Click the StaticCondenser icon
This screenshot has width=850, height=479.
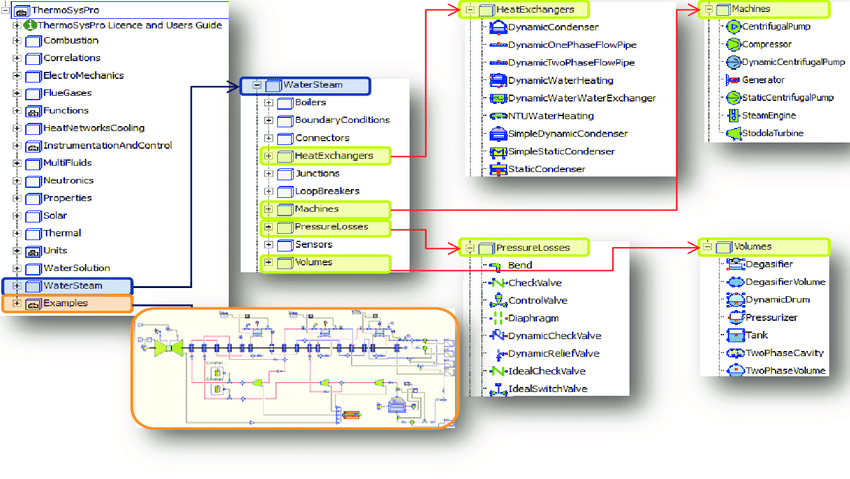coord(498,169)
